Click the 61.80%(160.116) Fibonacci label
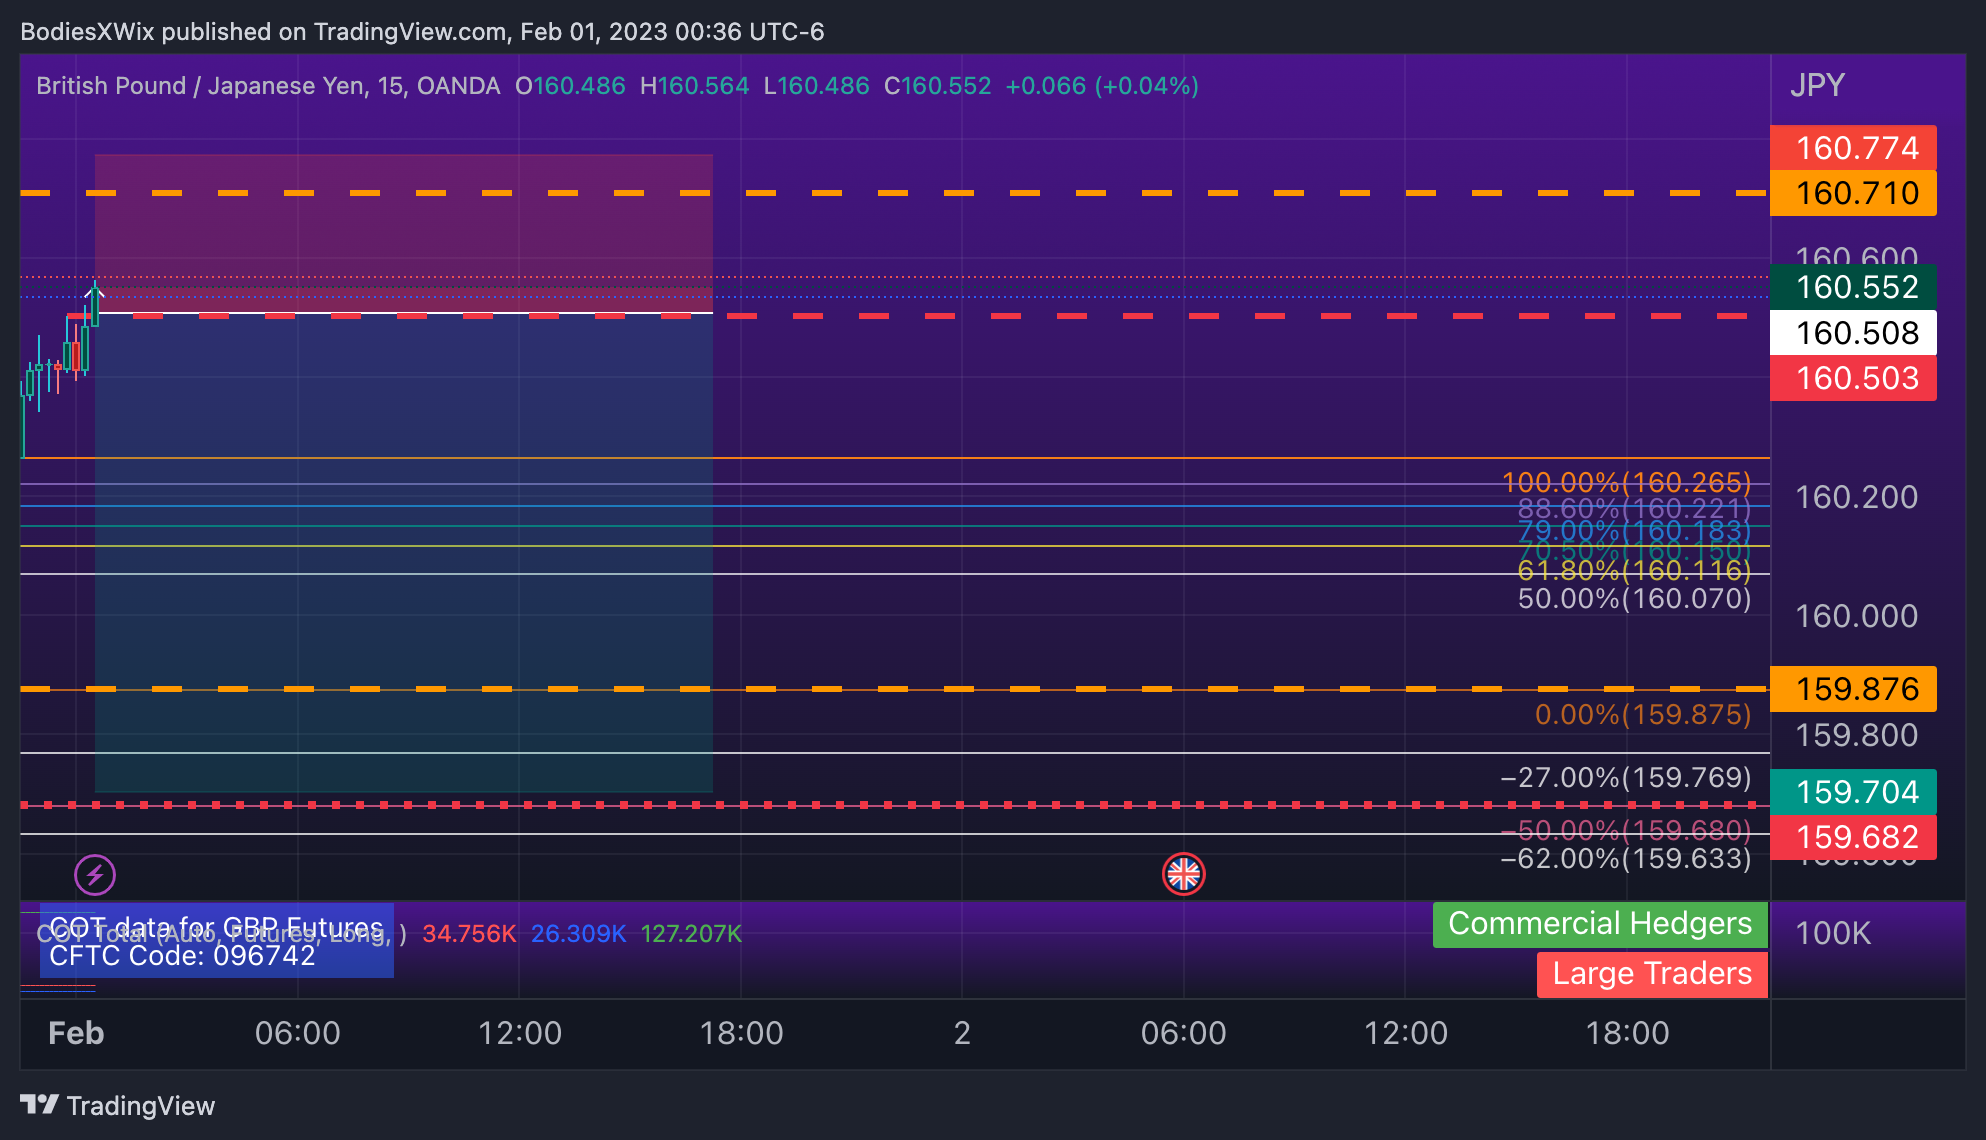The width and height of the screenshot is (1986, 1140). point(1634,571)
